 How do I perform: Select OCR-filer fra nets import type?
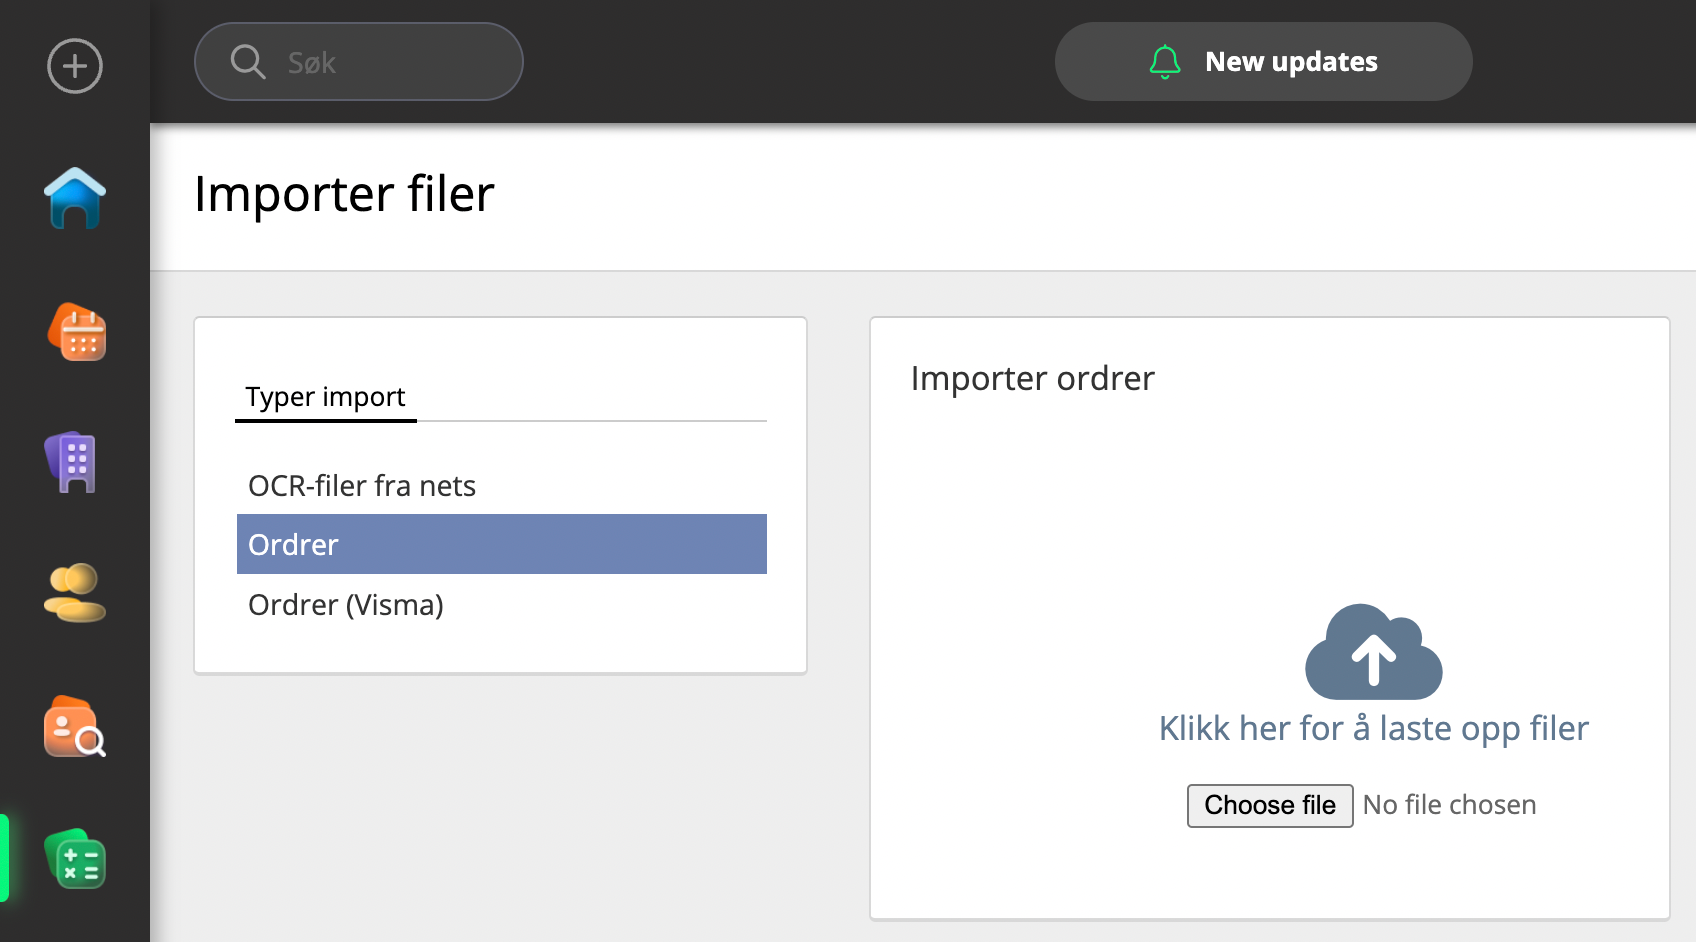362,486
